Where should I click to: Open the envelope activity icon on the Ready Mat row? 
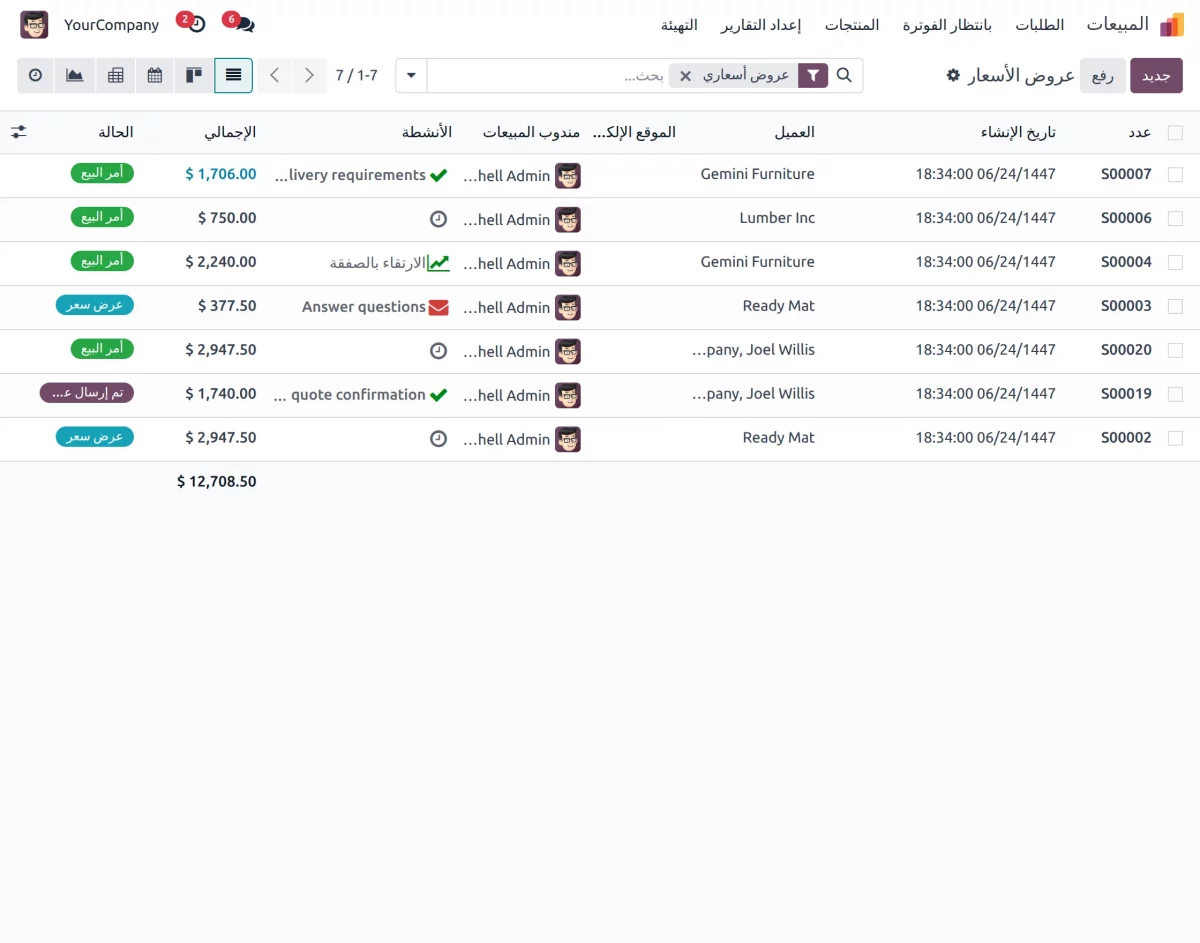[x=438, y=307]
